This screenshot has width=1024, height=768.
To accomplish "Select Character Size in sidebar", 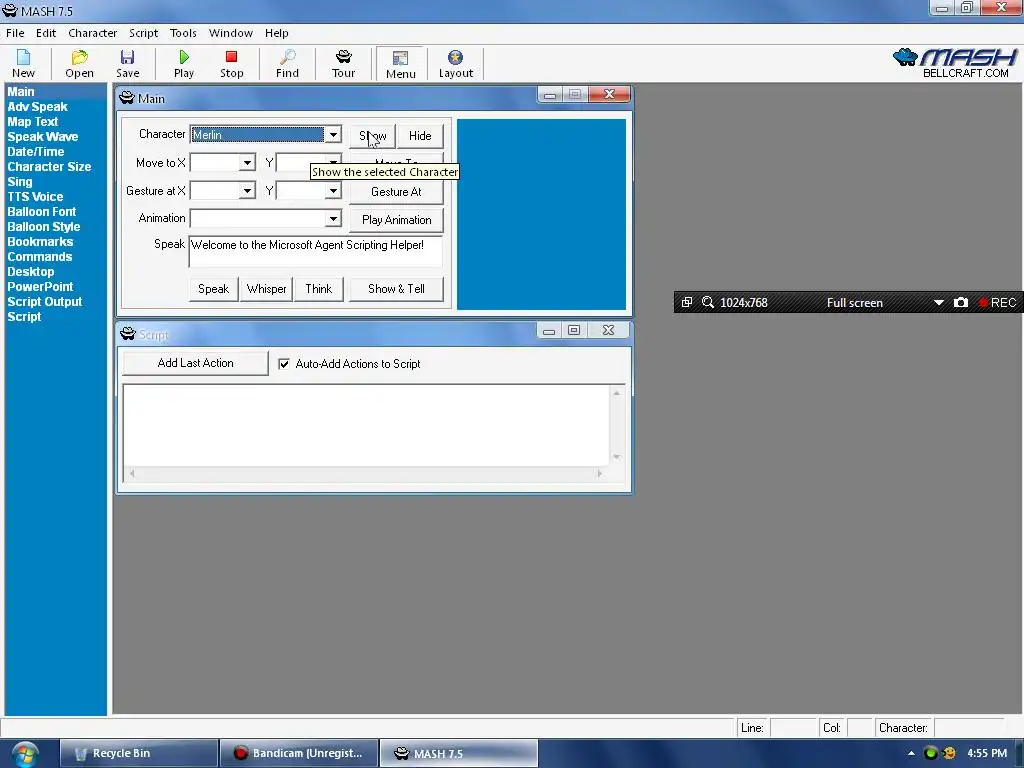I will pyautogui.click(x=49, y=167).
